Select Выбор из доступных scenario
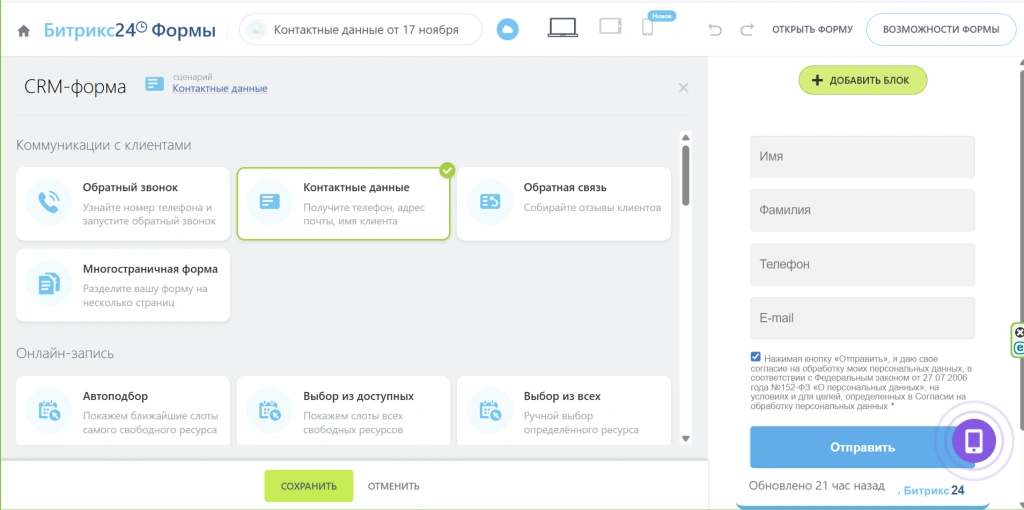The height and width of the screenshot is (510, 1024). (x=344, y=411)
